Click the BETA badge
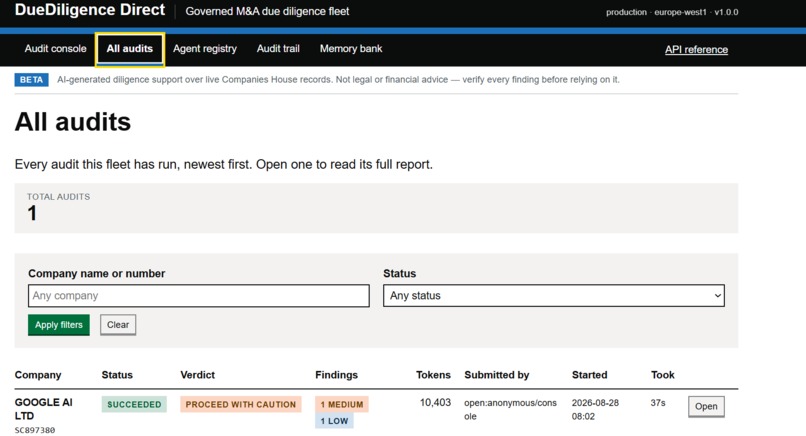The height and width of the screenshot is (436, 806). tap(31, 80)
